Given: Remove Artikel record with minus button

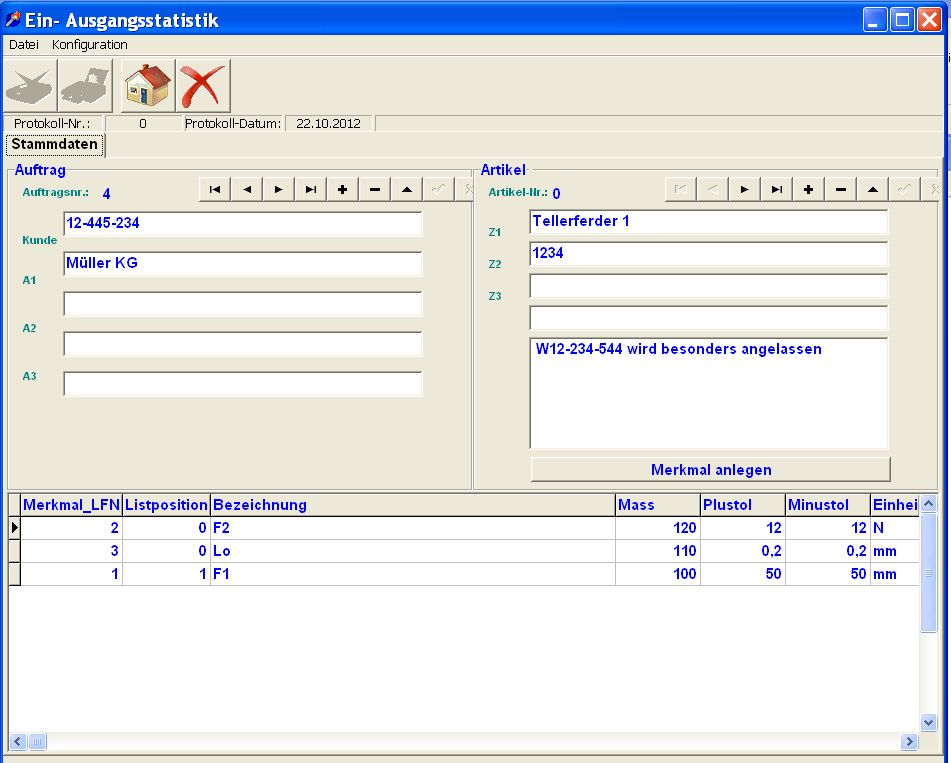Looking at the screenshot, I should point(840,190).
